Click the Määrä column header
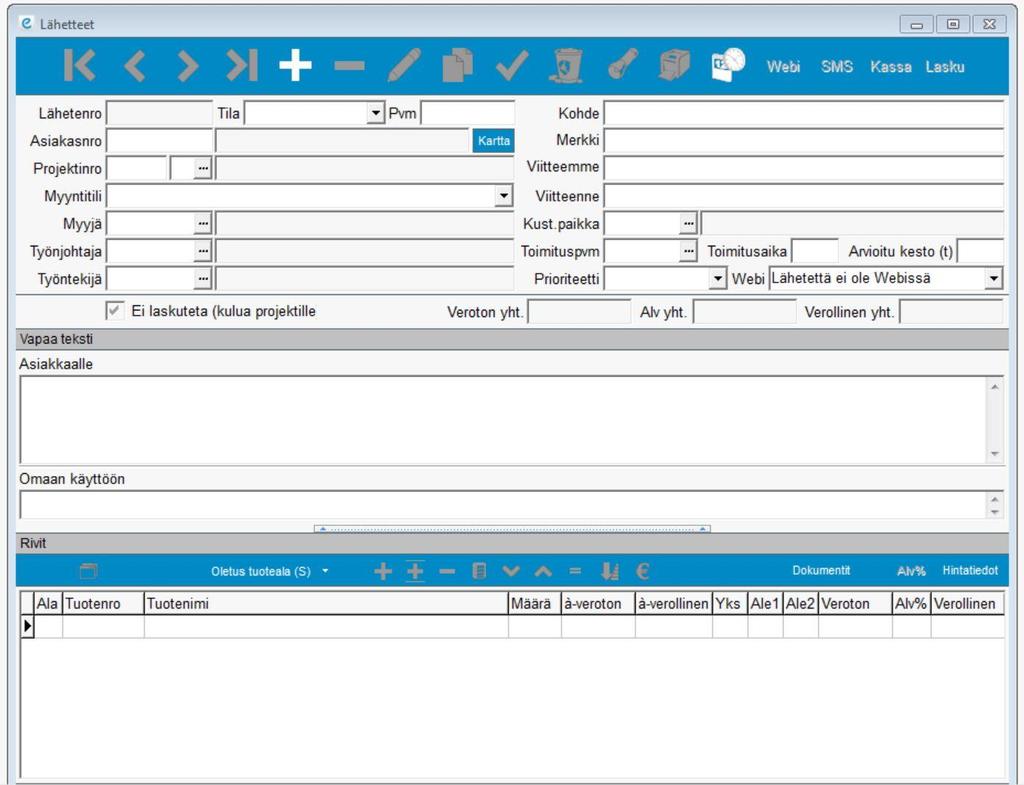This screenshot has width=1024, height=785. pyautogui.click(x=535, y=603)
